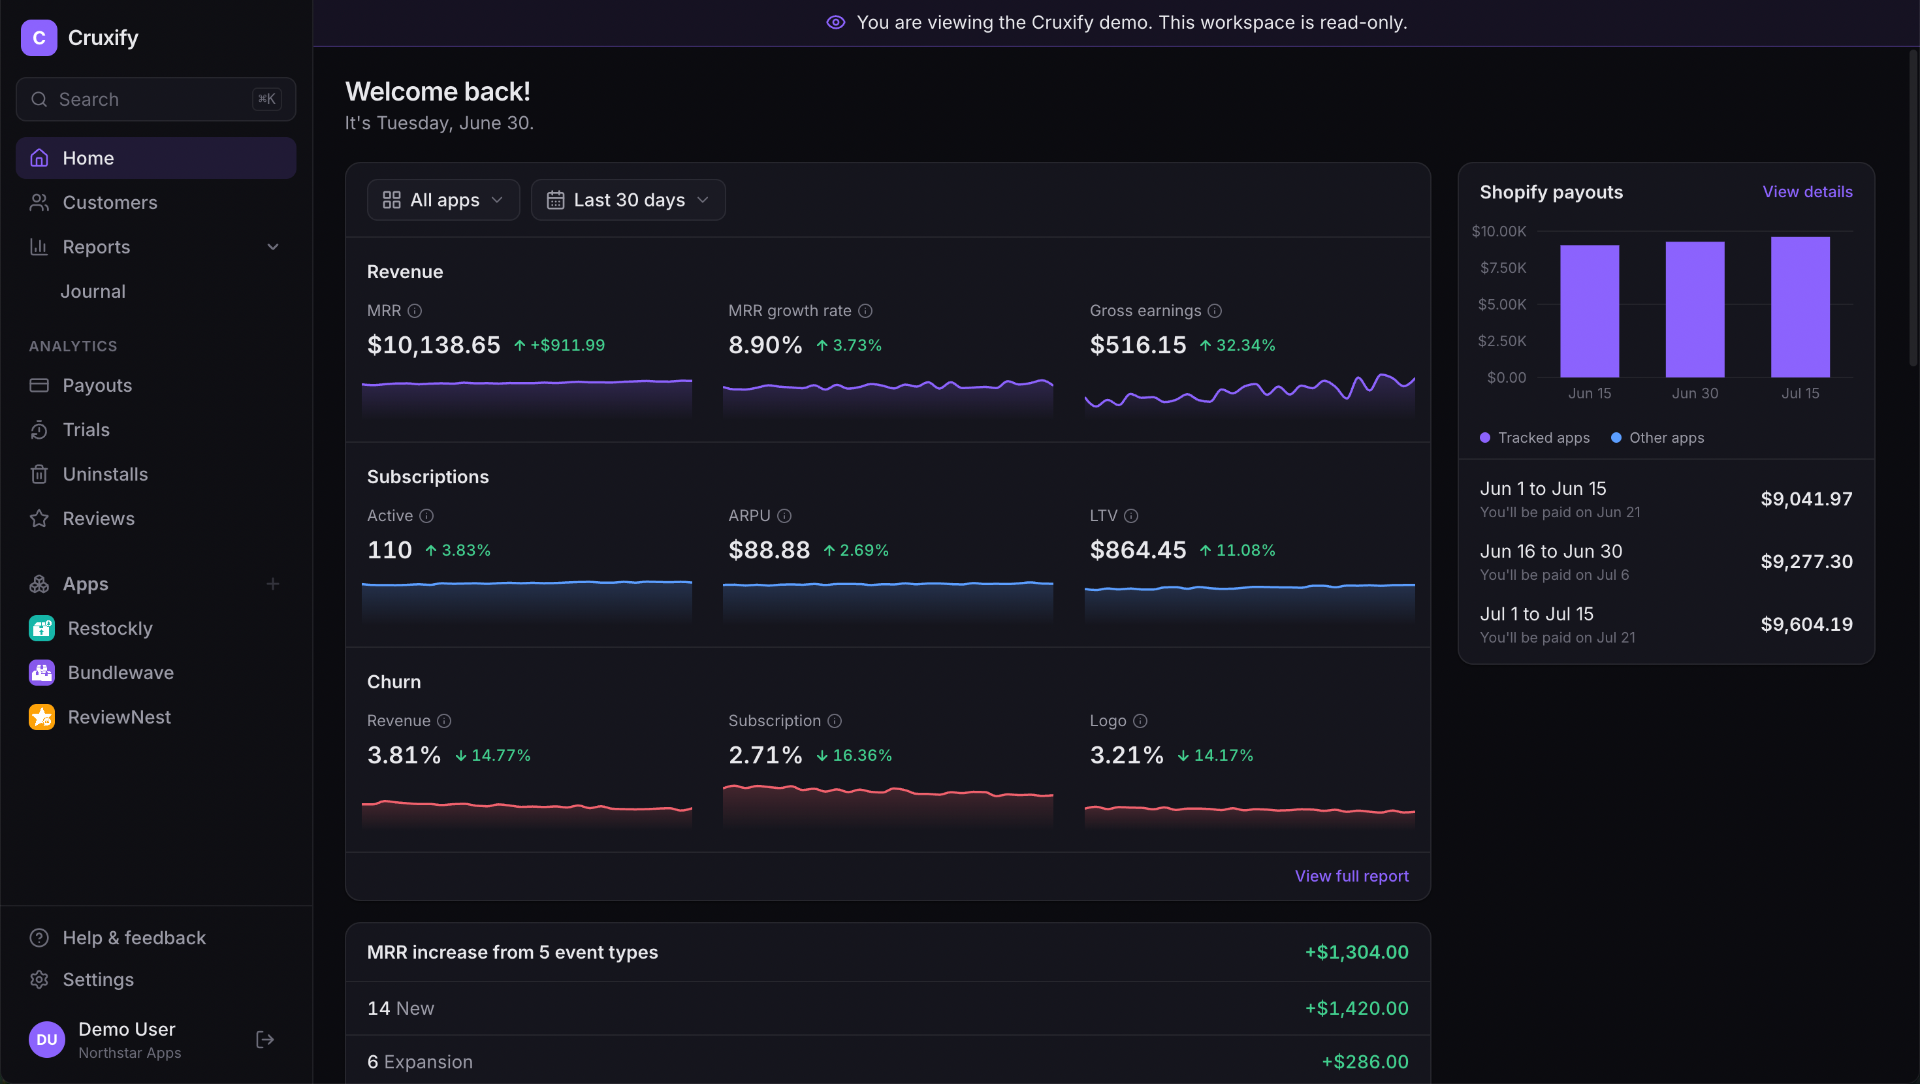Select the Jun 1 to Jun 15 payout row
Screen dimensions: 1920x1084
click(1666, 499)
